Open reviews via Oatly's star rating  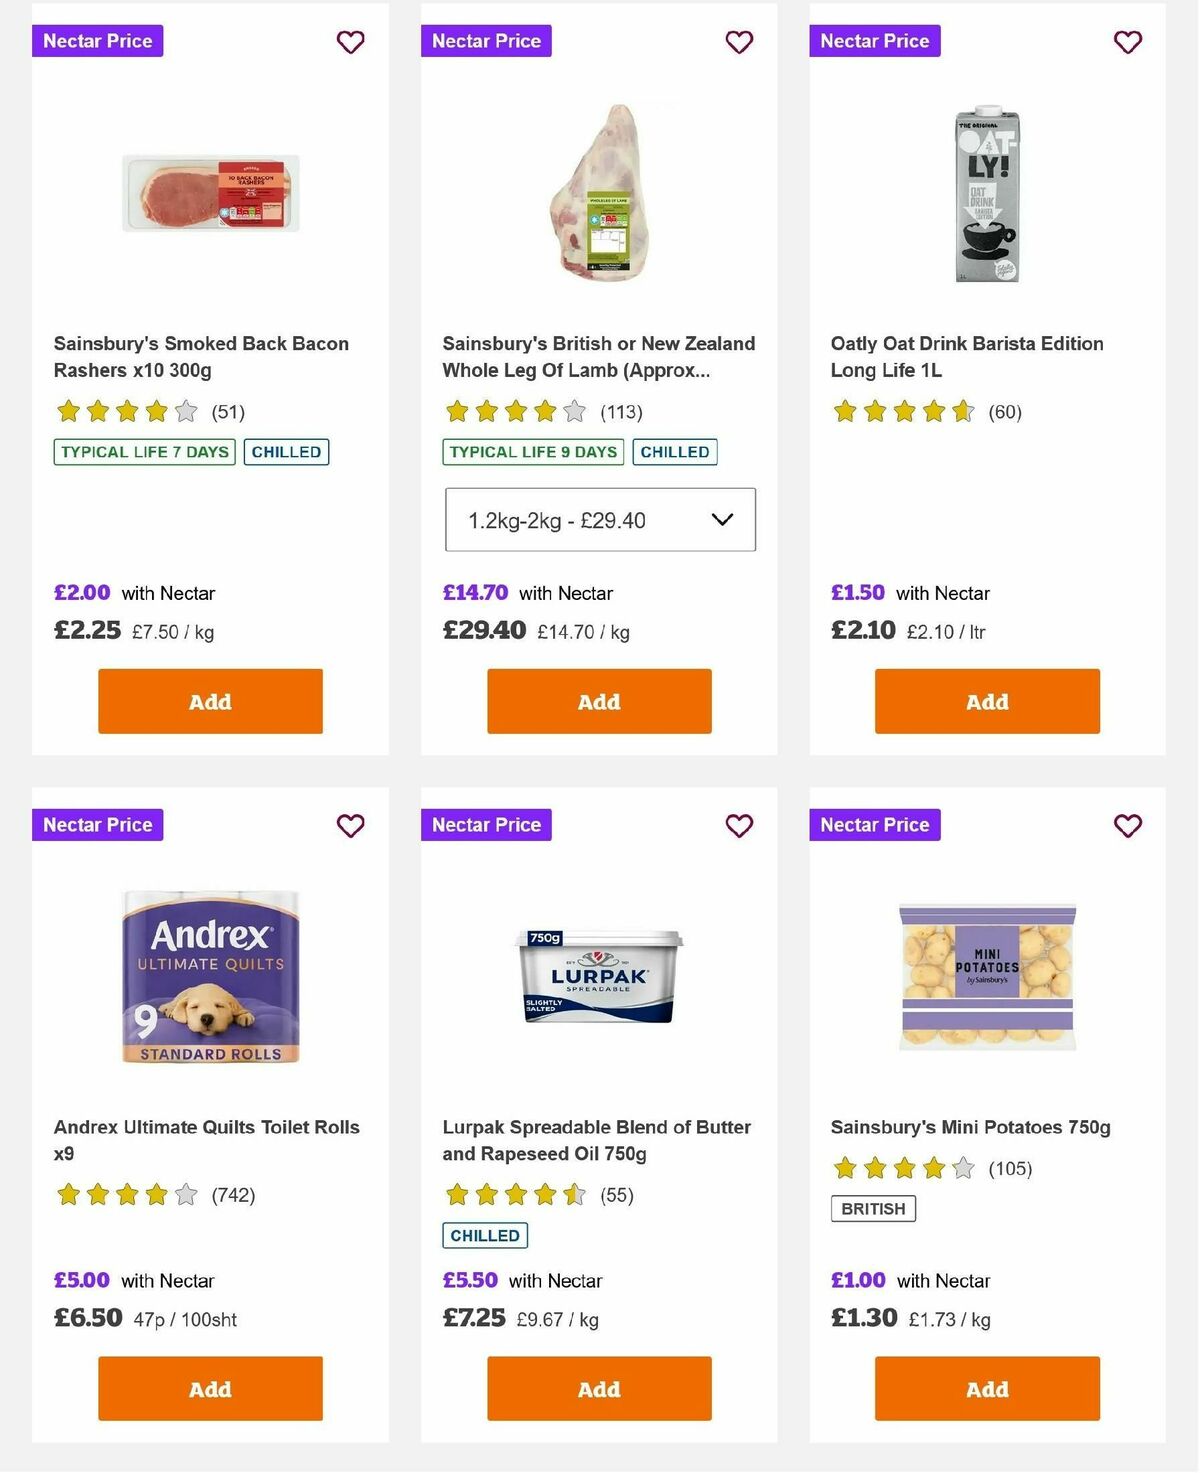(x=903, y=410)
